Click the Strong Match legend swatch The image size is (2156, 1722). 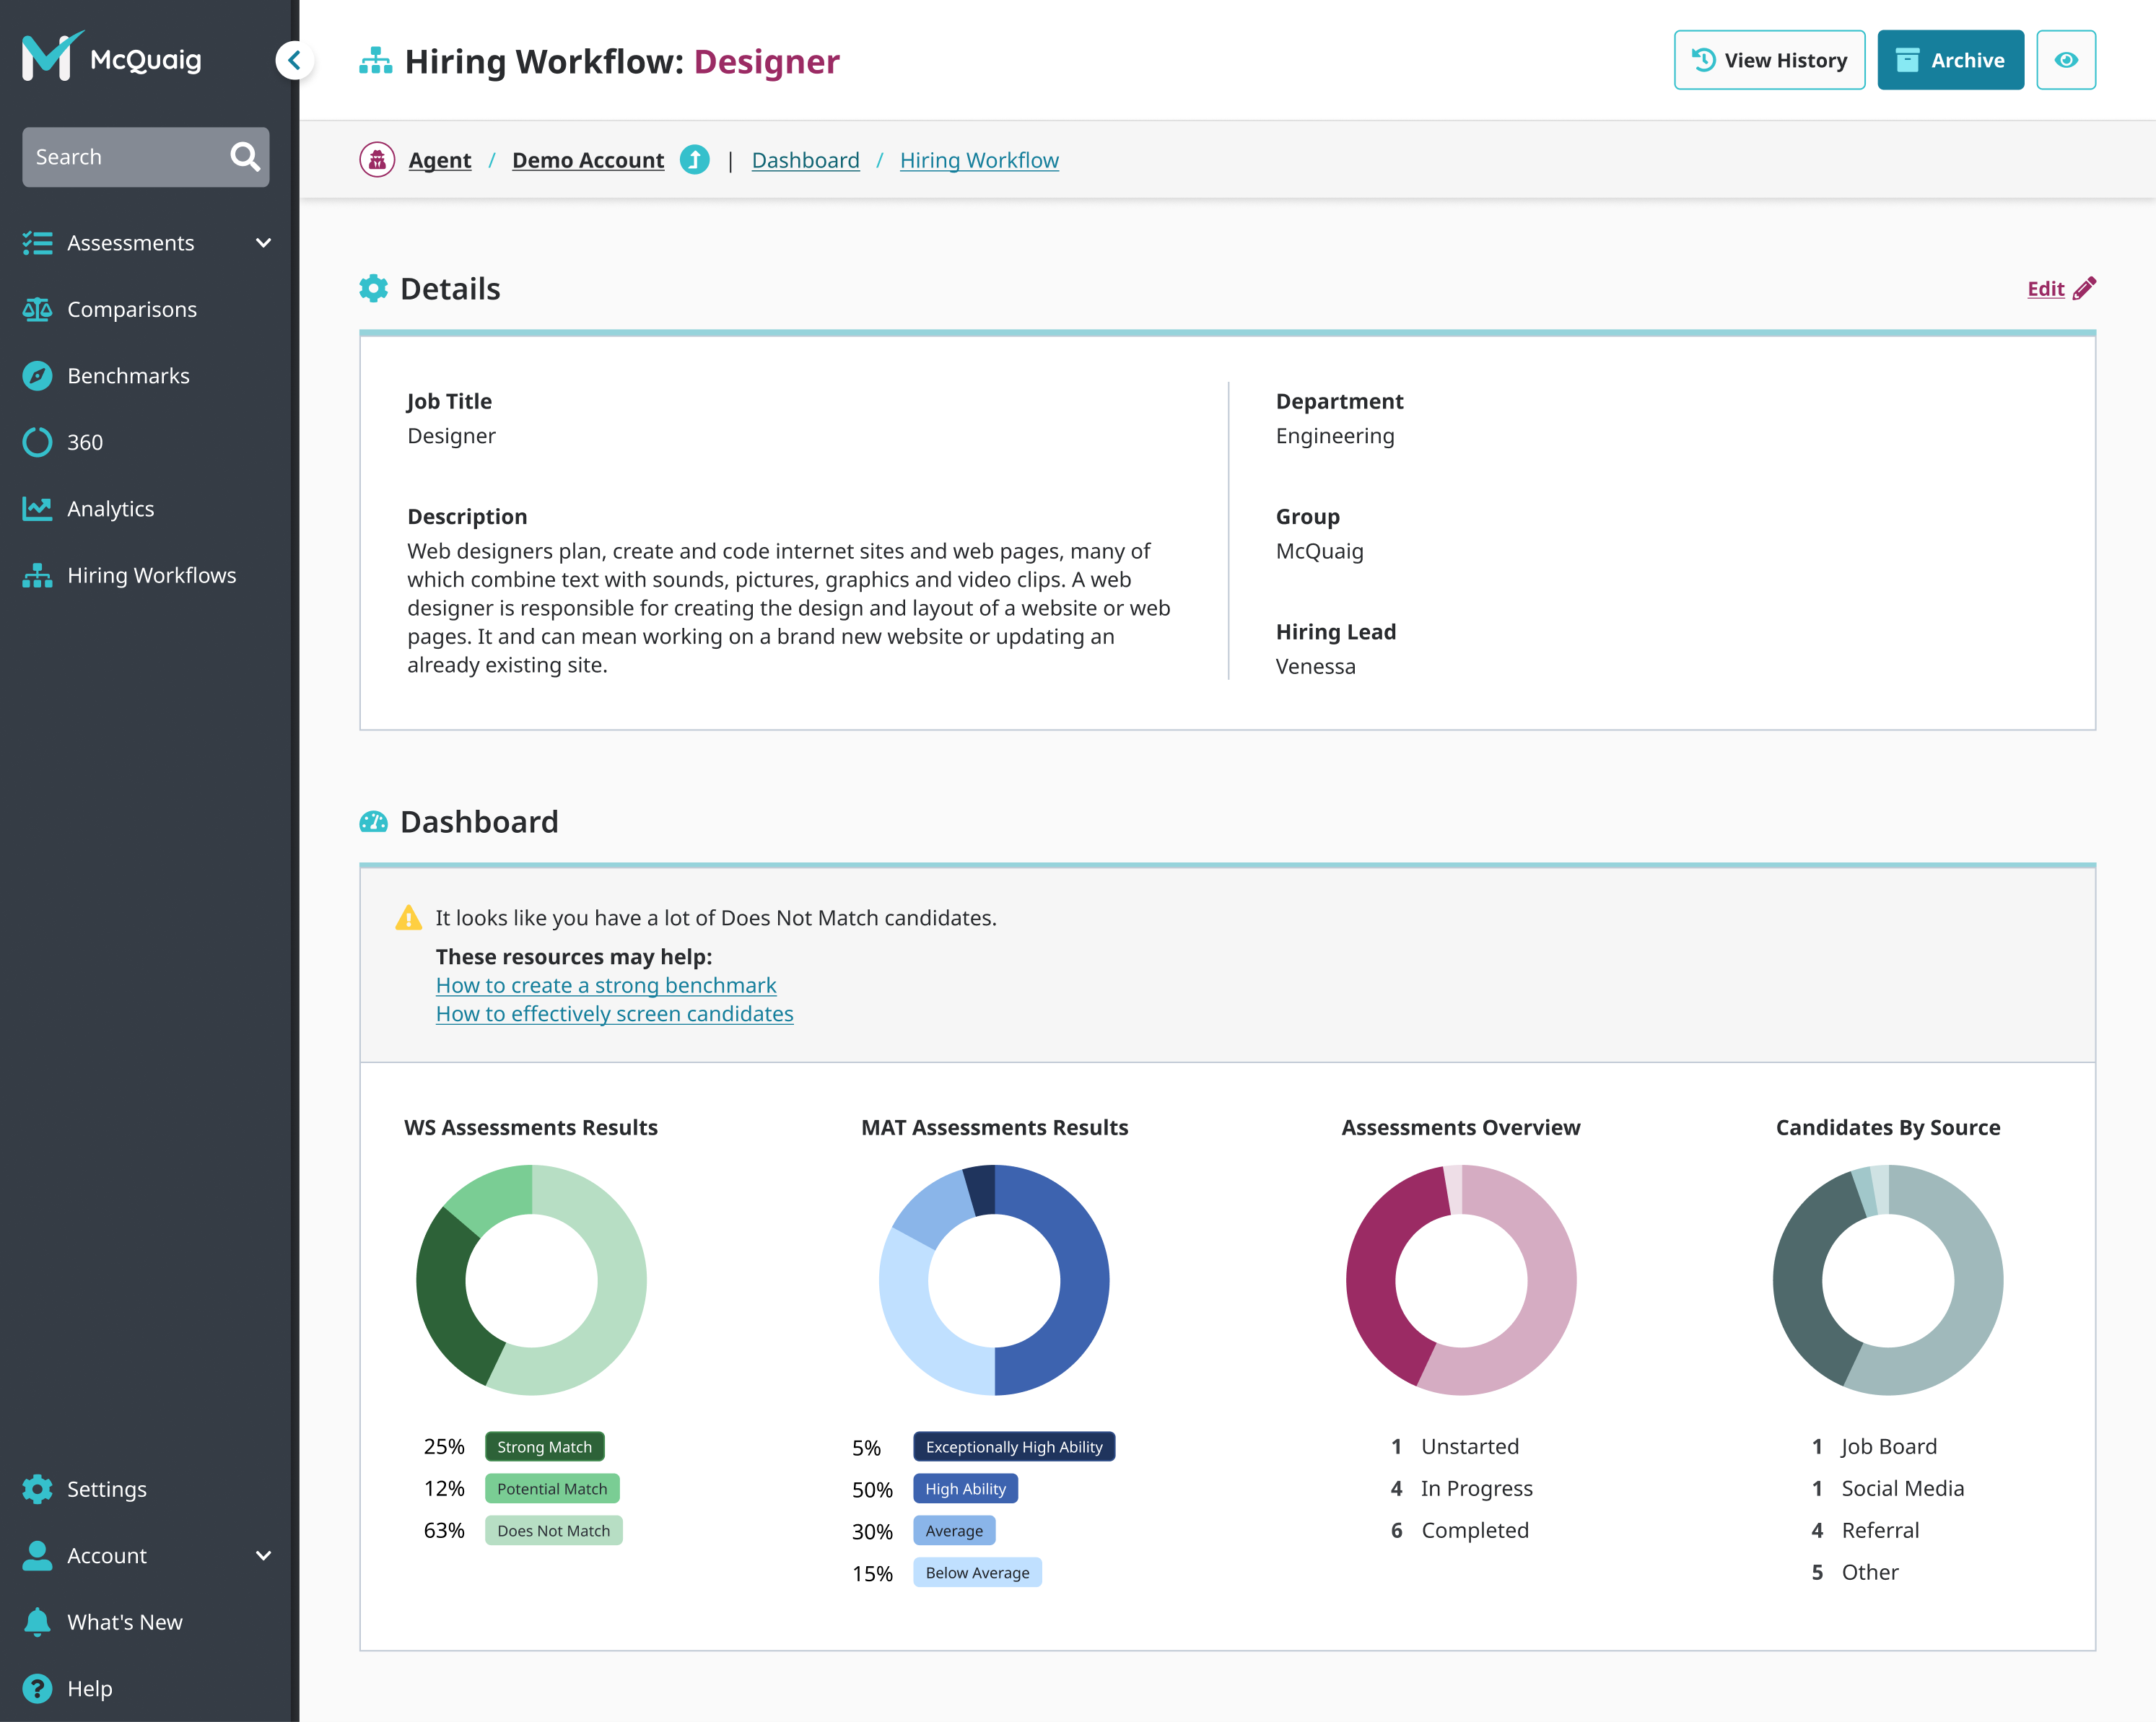tap(544, 1447)
